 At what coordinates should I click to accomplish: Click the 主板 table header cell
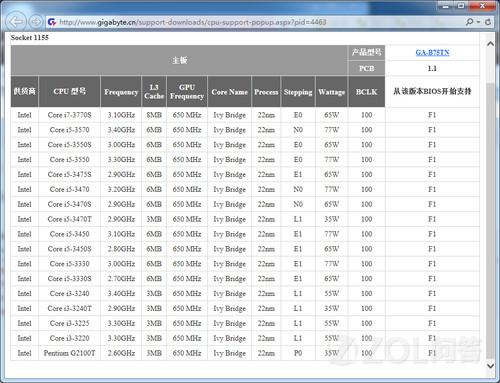179,60
